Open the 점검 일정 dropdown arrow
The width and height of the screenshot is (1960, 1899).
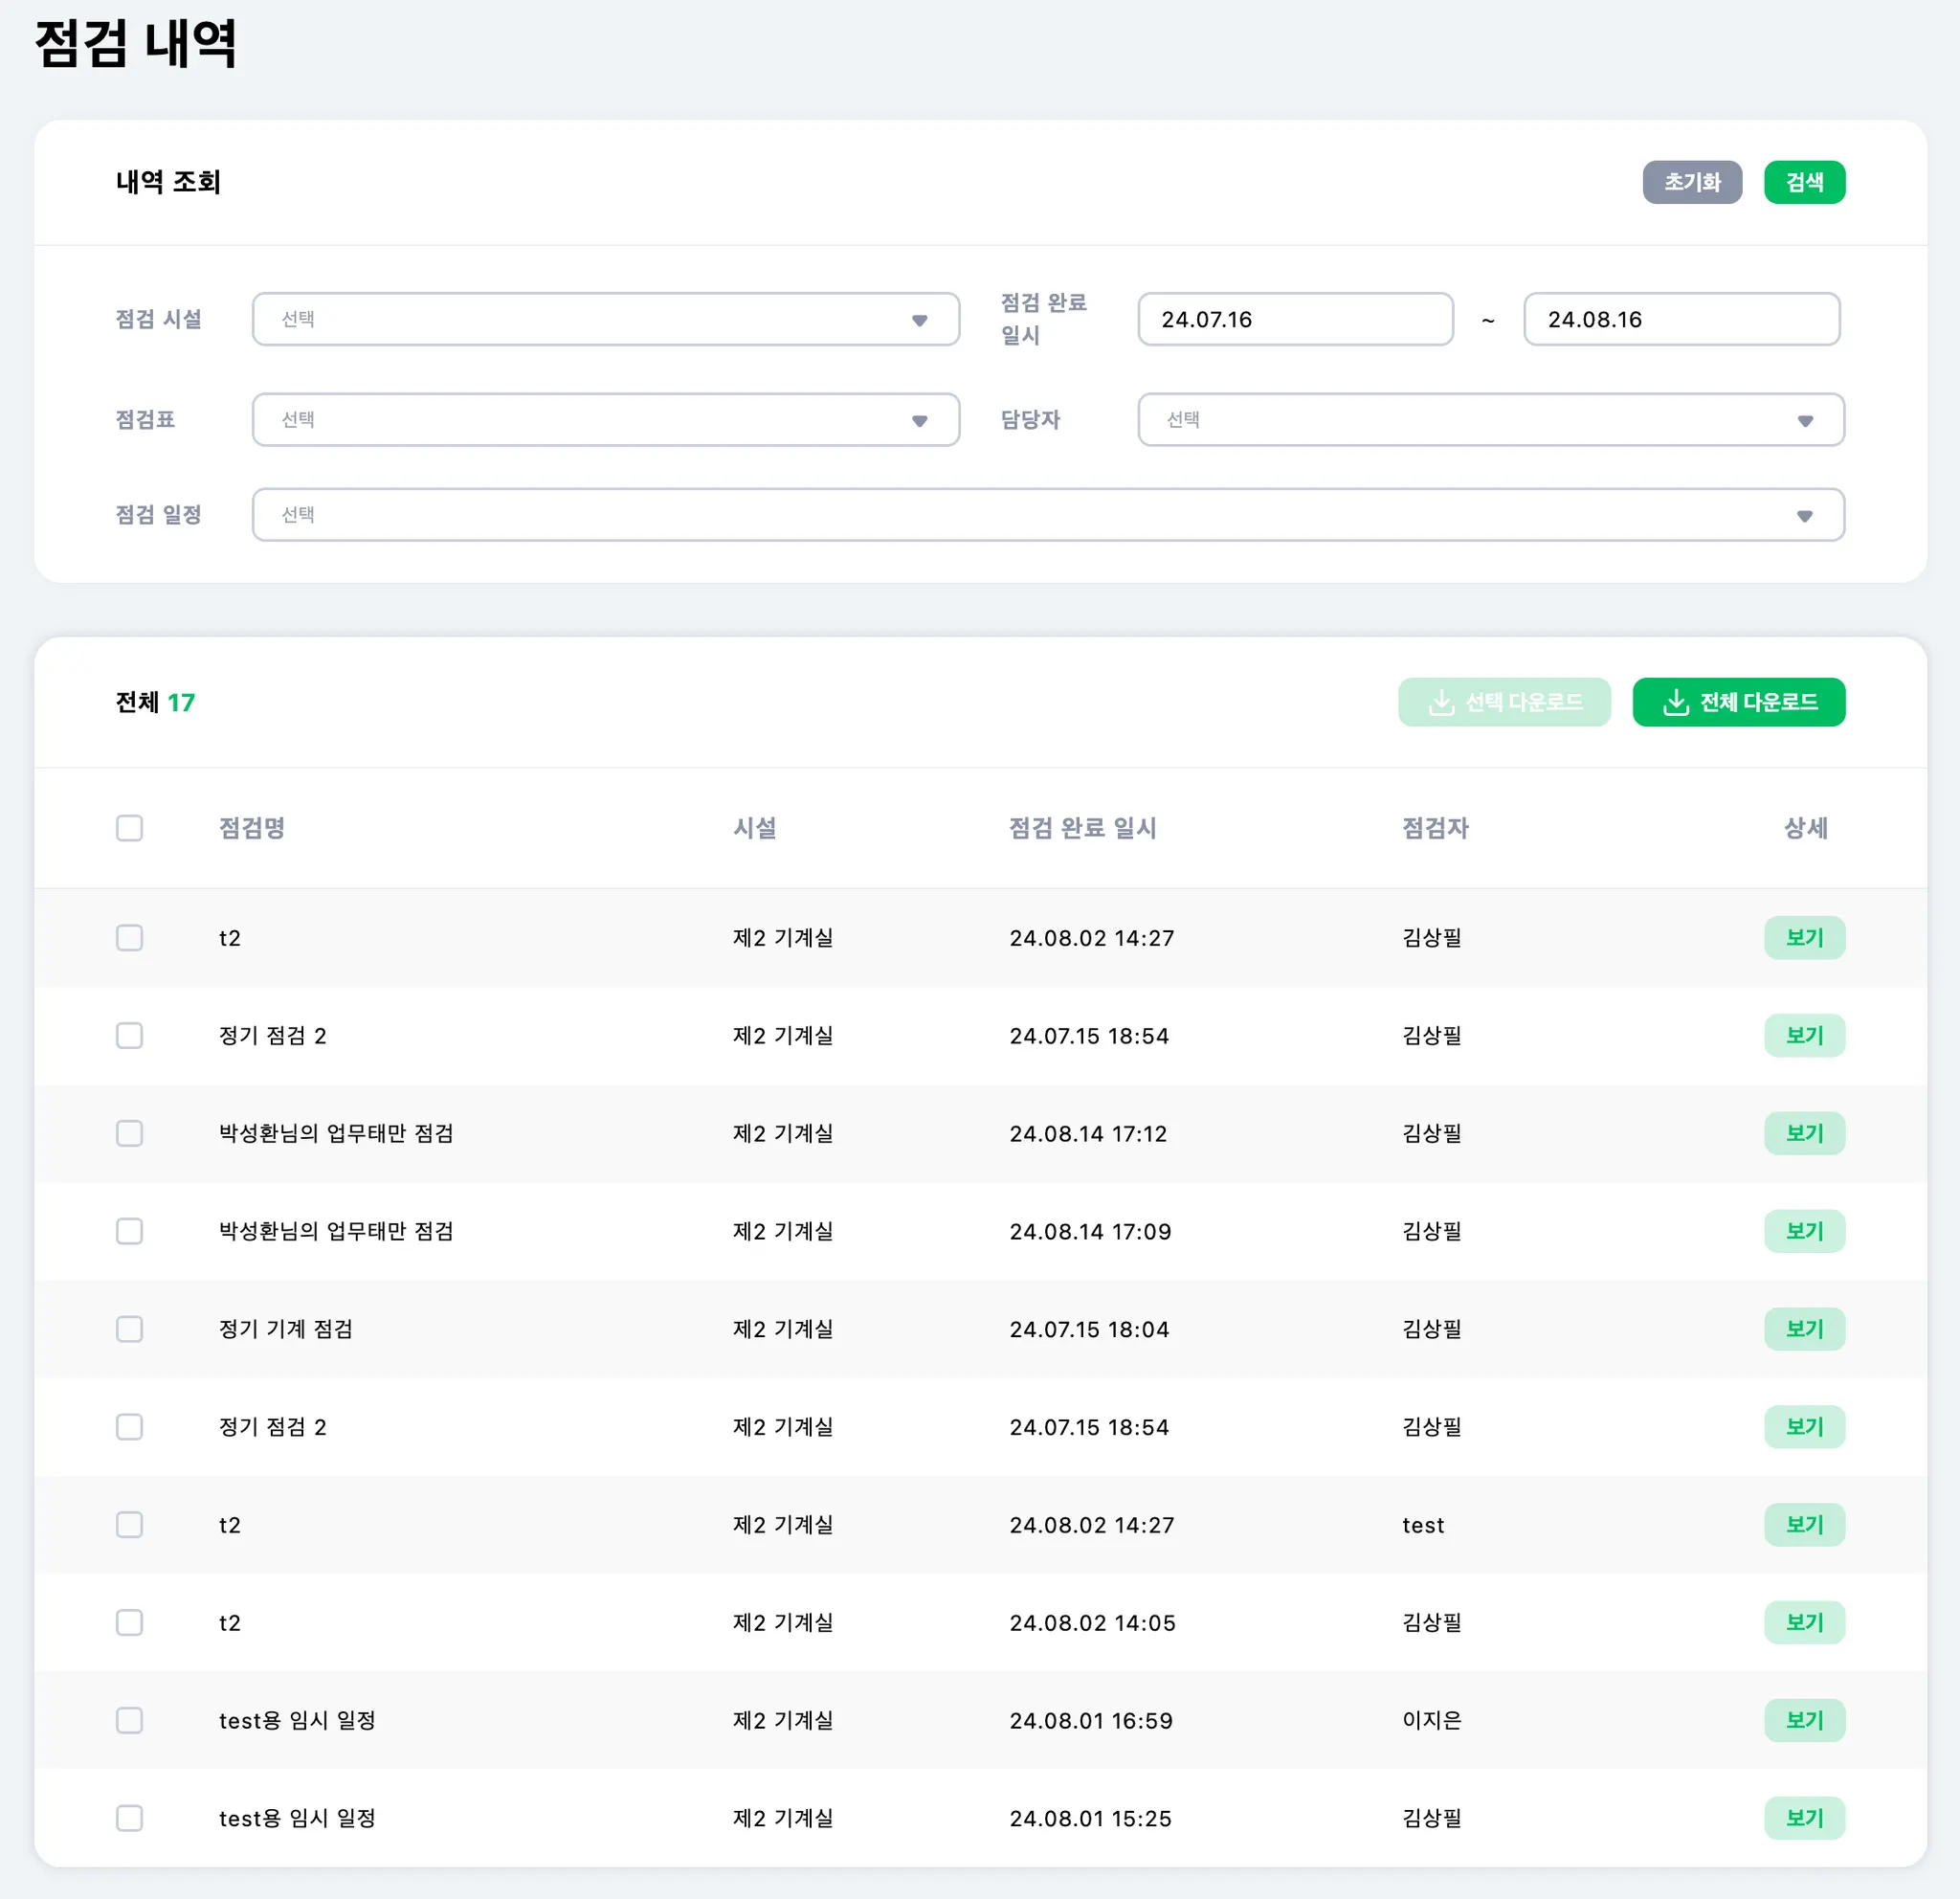(1804, 516)
